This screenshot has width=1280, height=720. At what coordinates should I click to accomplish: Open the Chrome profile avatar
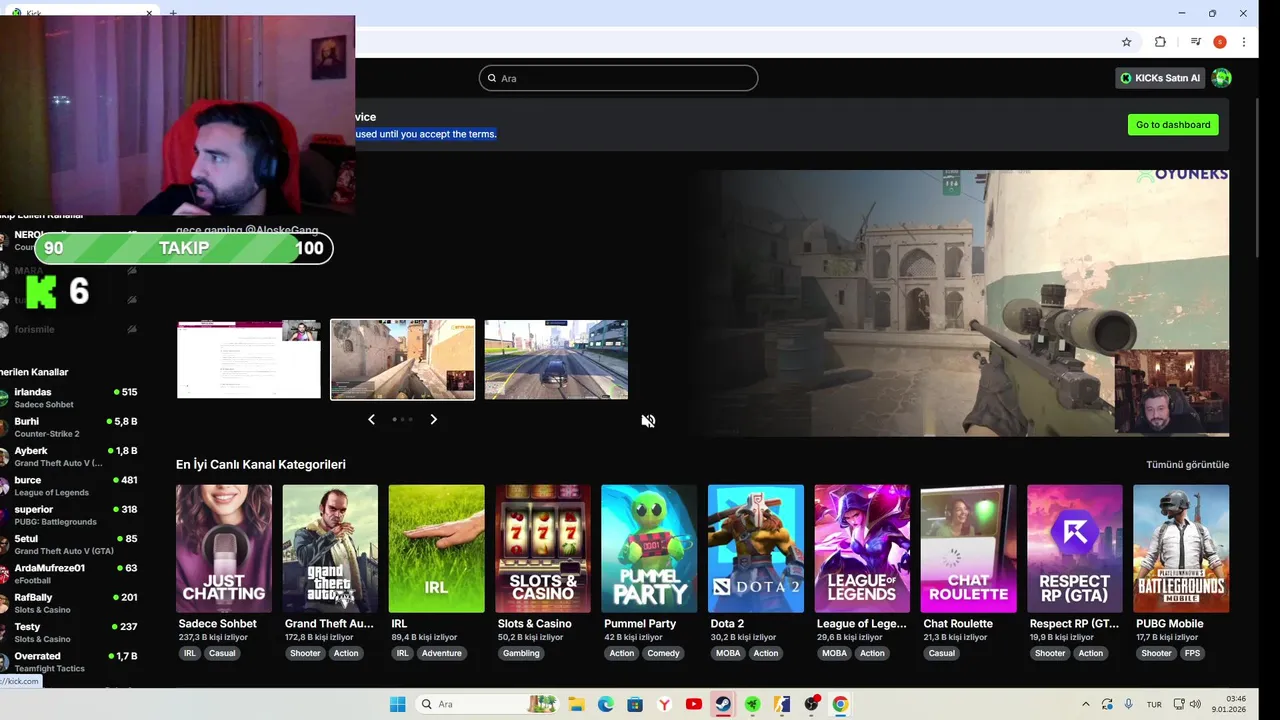tap(1220, 42)
